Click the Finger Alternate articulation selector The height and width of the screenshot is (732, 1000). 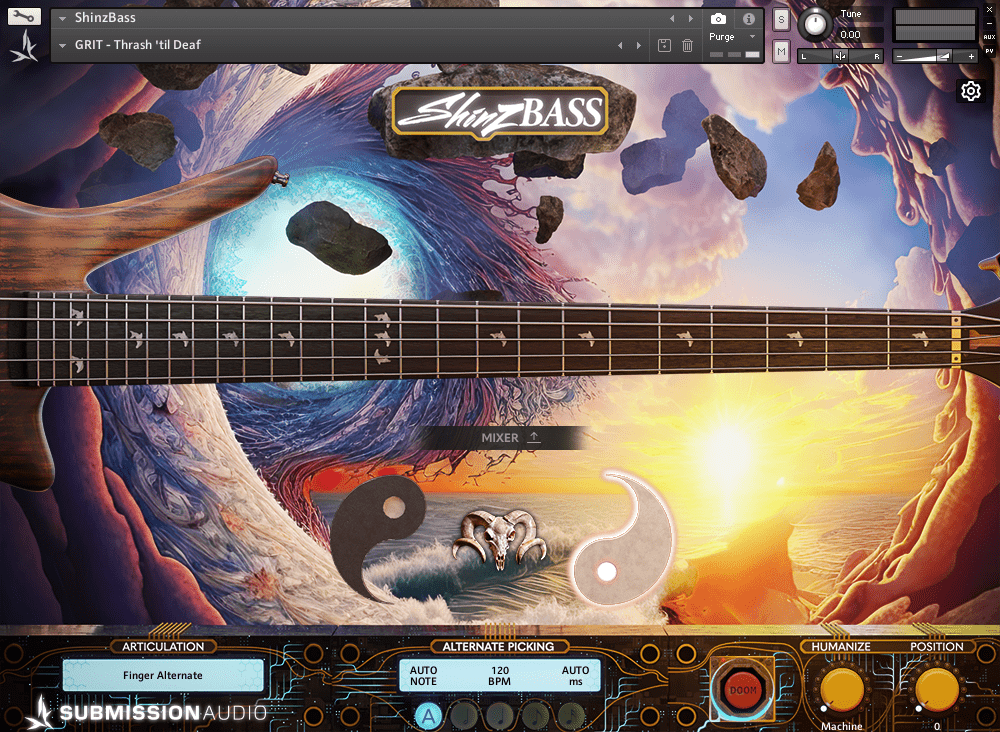(163, 675)
